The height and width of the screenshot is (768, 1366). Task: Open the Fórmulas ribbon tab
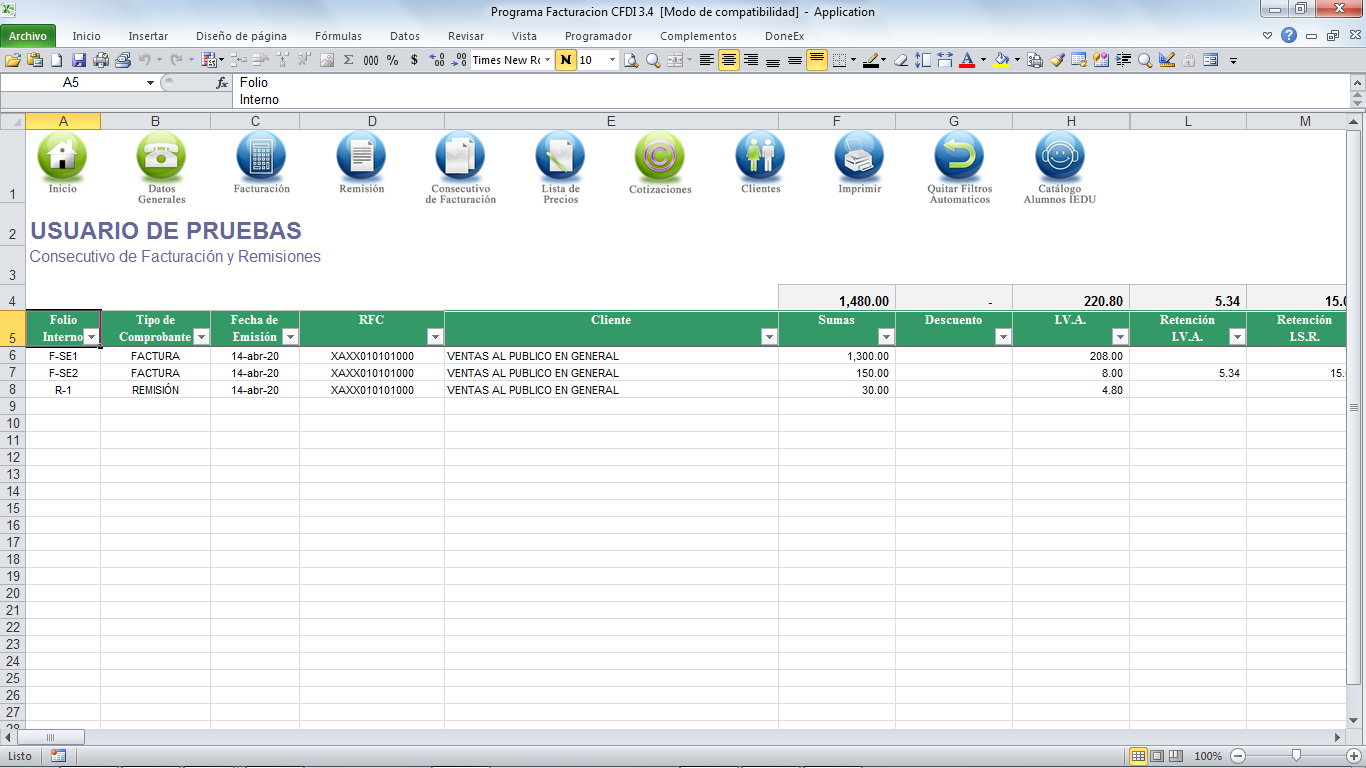point(338,36)
